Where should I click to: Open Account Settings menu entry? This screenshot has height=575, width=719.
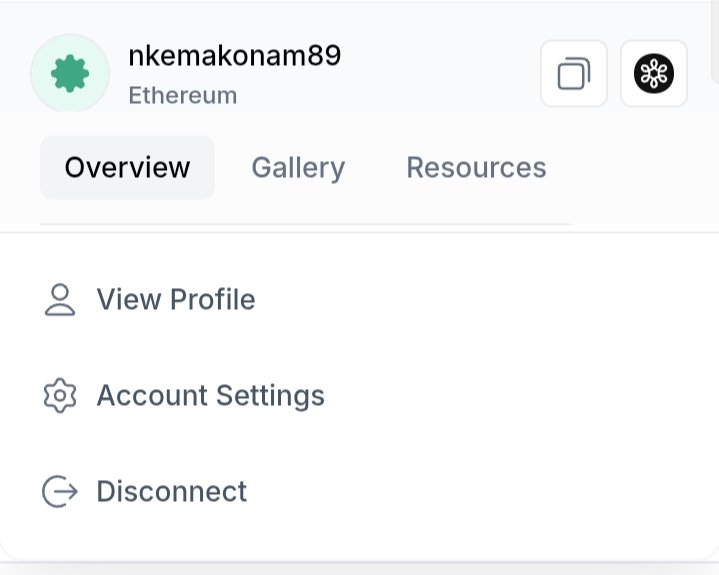pos(210,395)
